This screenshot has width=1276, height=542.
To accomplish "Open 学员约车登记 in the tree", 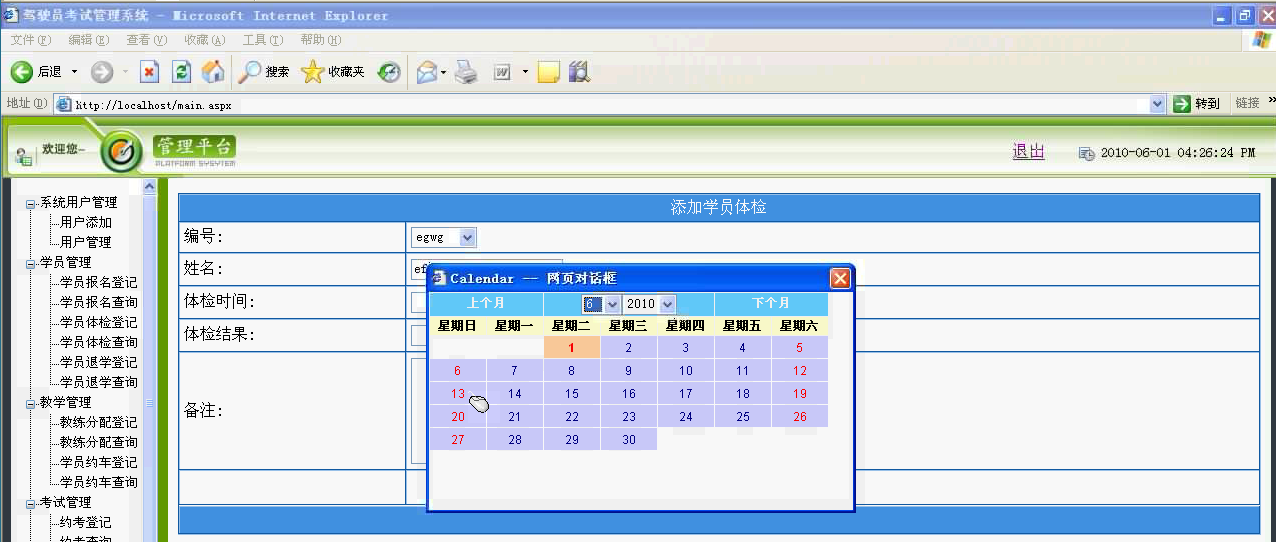I will click(x=99, y=462).
